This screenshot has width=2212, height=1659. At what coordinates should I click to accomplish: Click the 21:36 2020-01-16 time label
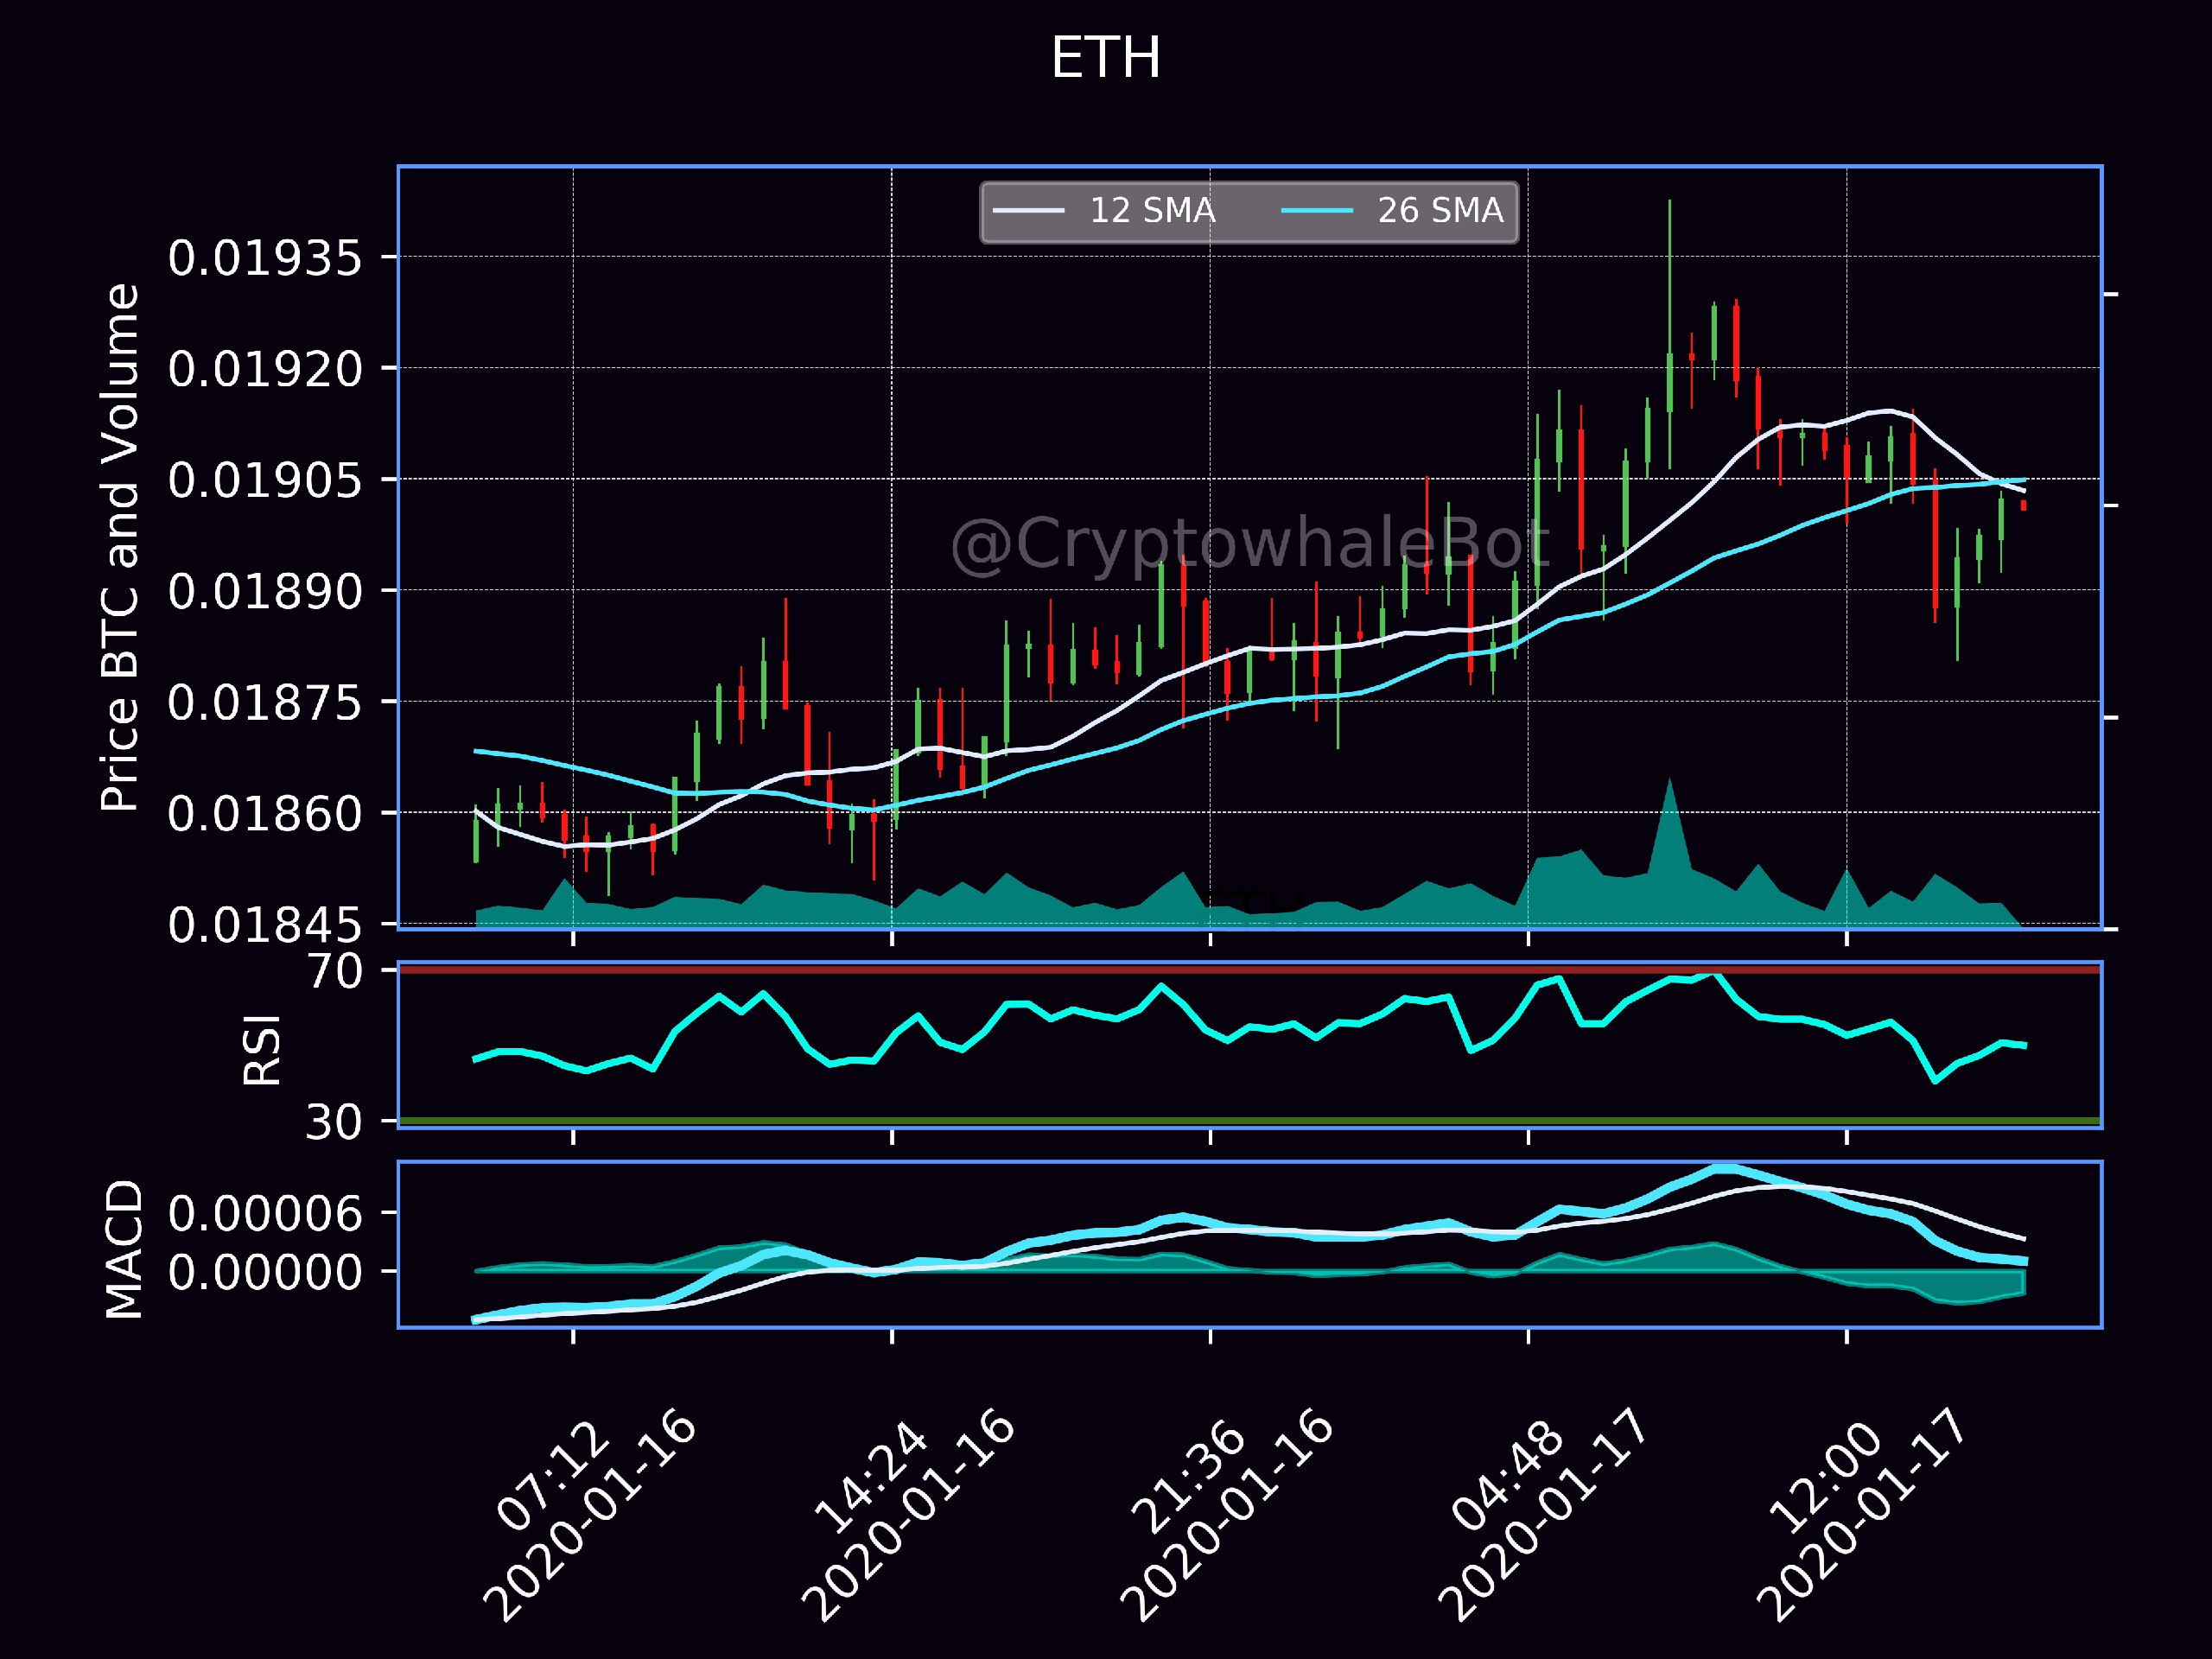pos(1227,1515)
